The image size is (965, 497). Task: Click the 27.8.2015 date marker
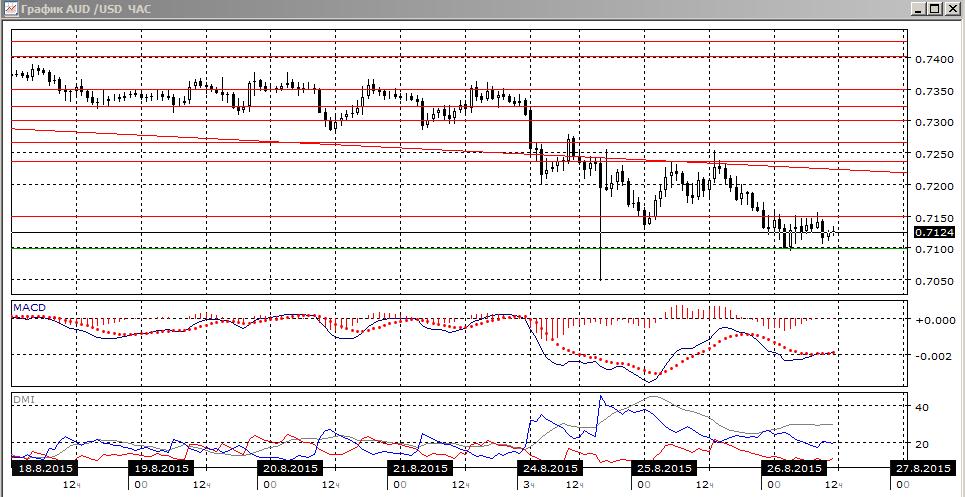click(x=921, y=469)
